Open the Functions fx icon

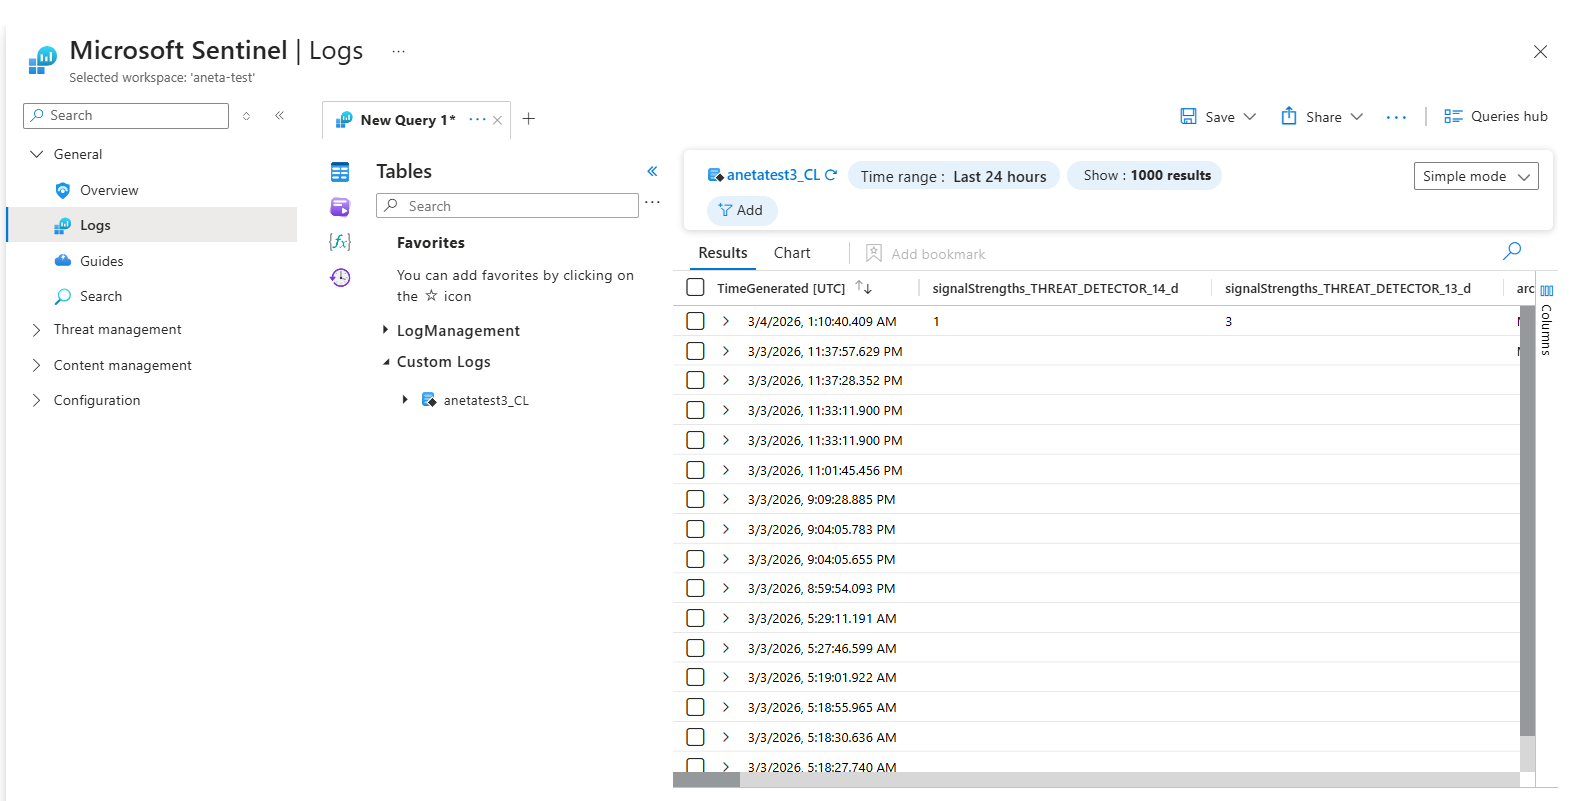tap(340, 242)
